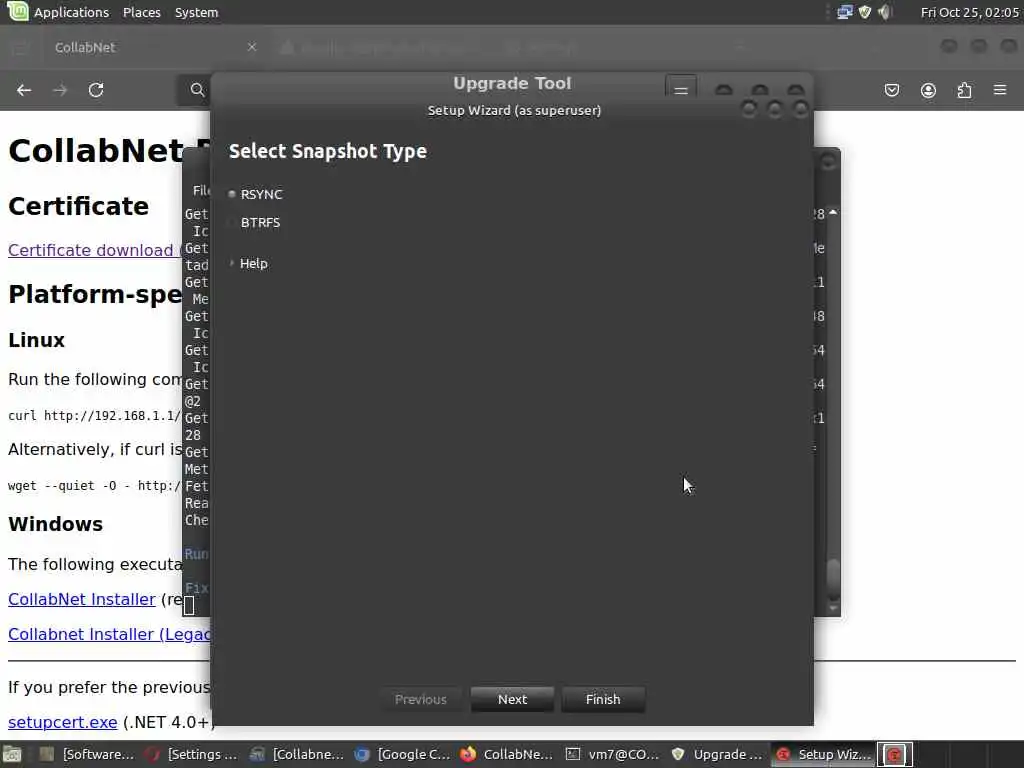Click the terminal scrollbar up arrow
This screenshot has height=768, width=1024.
pyautogui.click(x=833, y=213)
